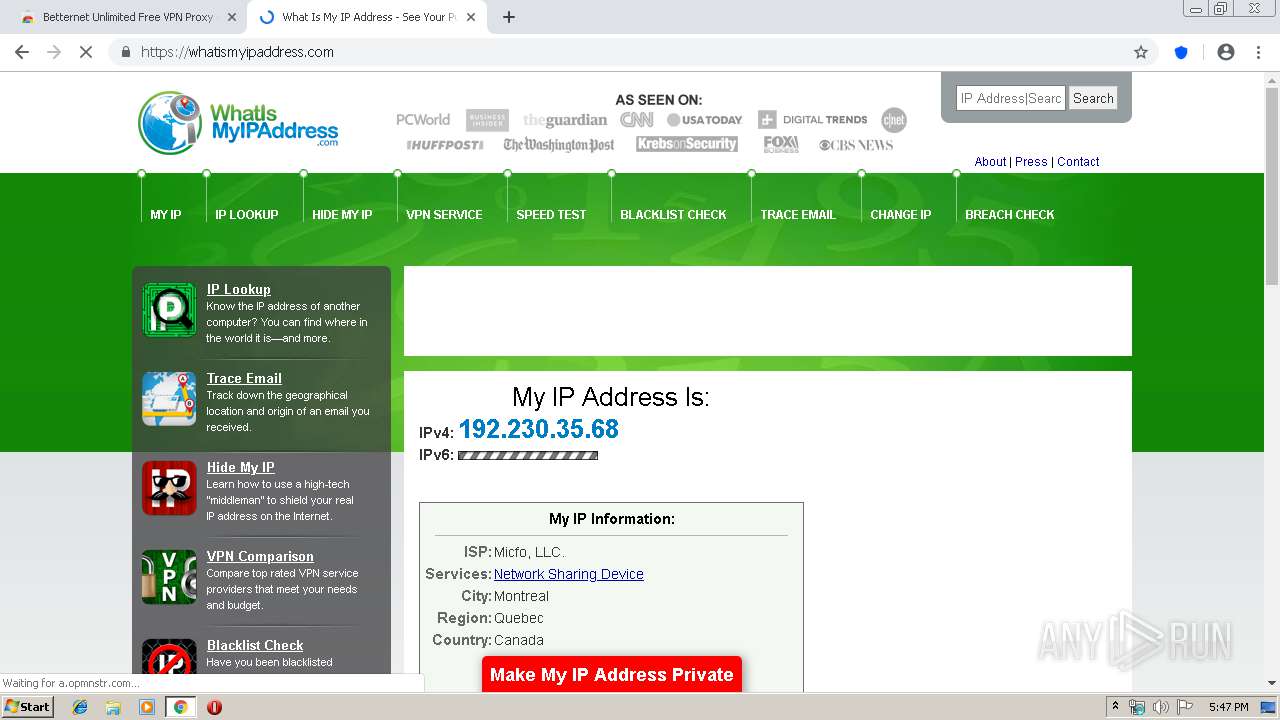
Task: Click the volume speaker tray icon
Action: point(1160,707)
